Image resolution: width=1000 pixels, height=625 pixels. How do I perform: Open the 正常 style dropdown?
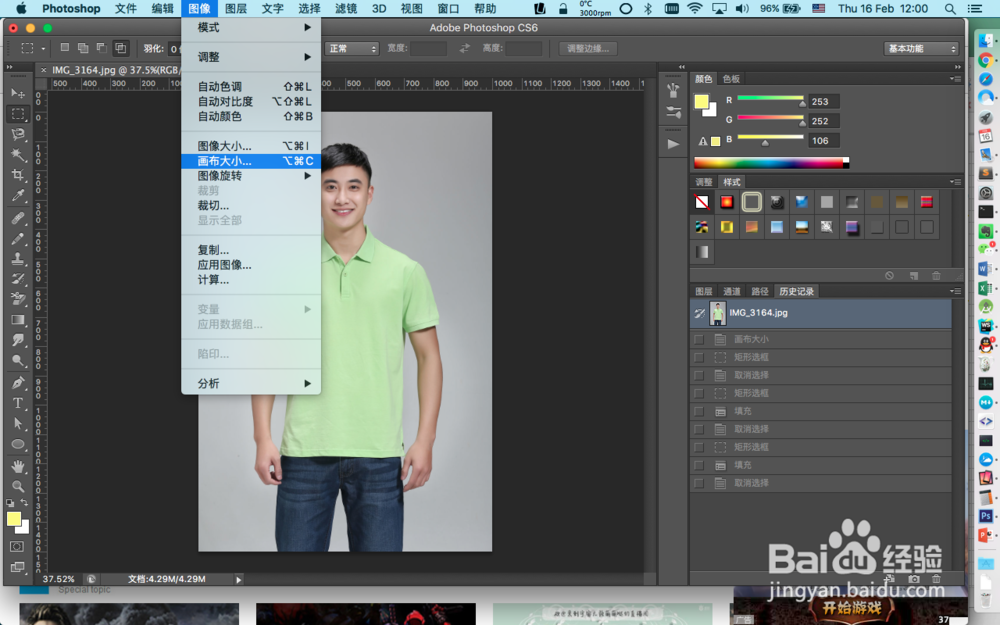tap(352, 48)
